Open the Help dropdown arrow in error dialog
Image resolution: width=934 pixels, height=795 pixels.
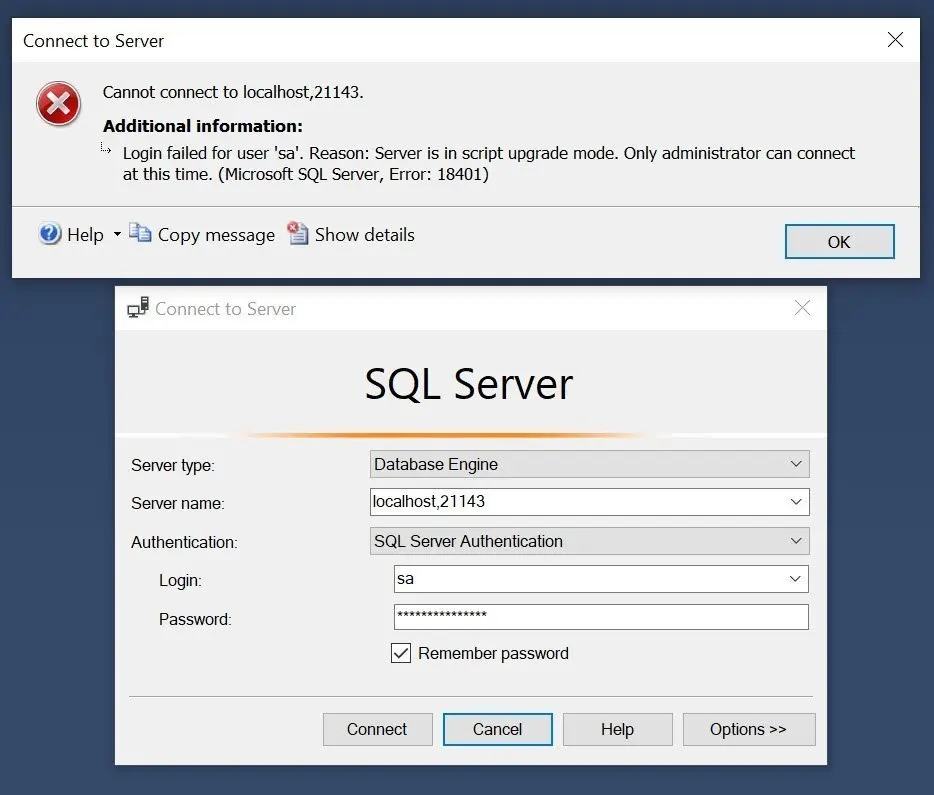(x=117, y=234)
